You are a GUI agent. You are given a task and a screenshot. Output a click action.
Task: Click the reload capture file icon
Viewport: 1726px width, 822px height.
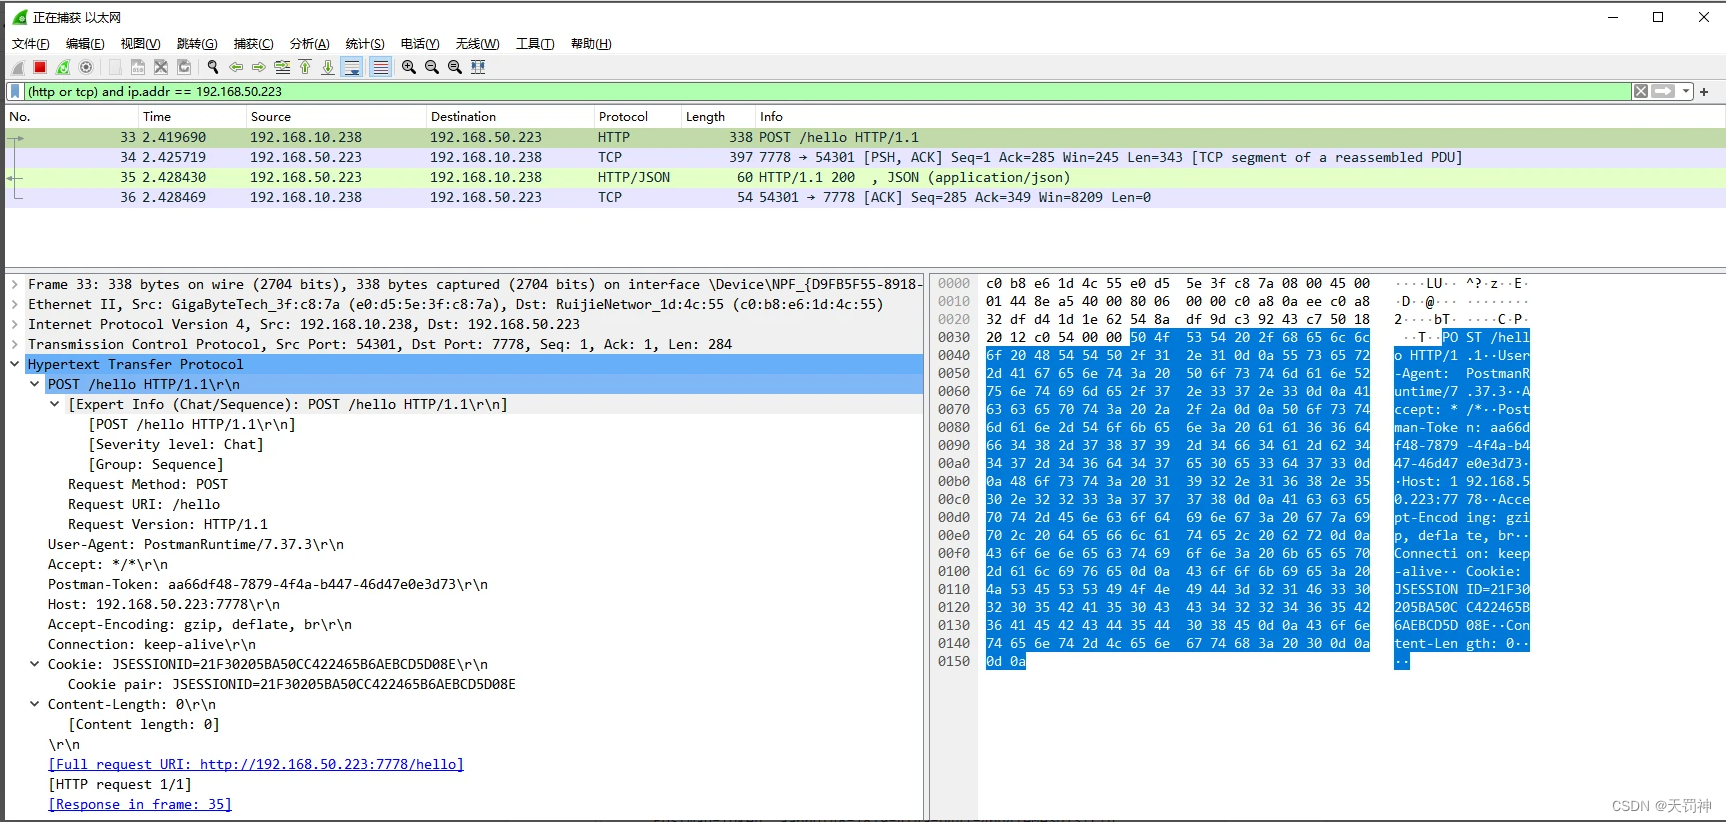point(184,67)
